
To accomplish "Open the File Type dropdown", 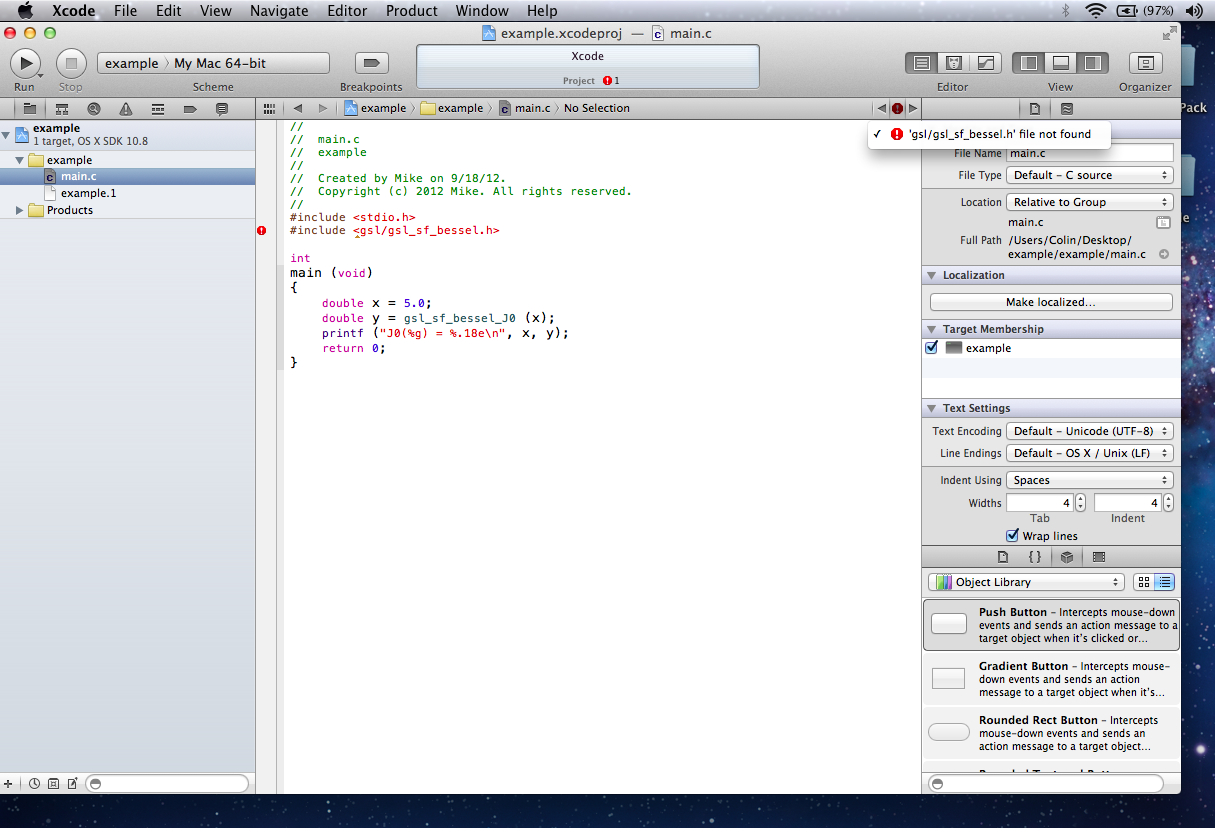I will click(1089, 175).
